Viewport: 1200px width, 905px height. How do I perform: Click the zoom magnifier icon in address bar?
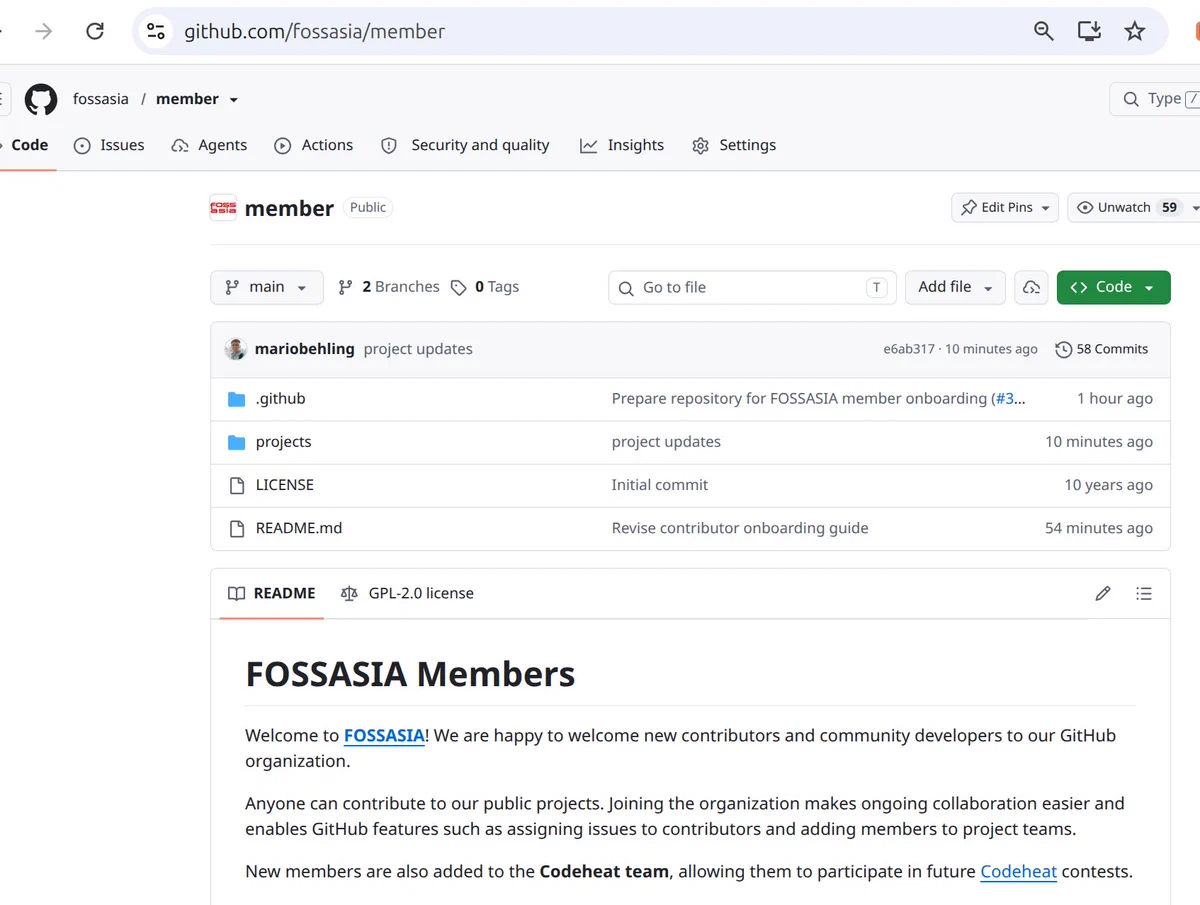click(1044, 31)
